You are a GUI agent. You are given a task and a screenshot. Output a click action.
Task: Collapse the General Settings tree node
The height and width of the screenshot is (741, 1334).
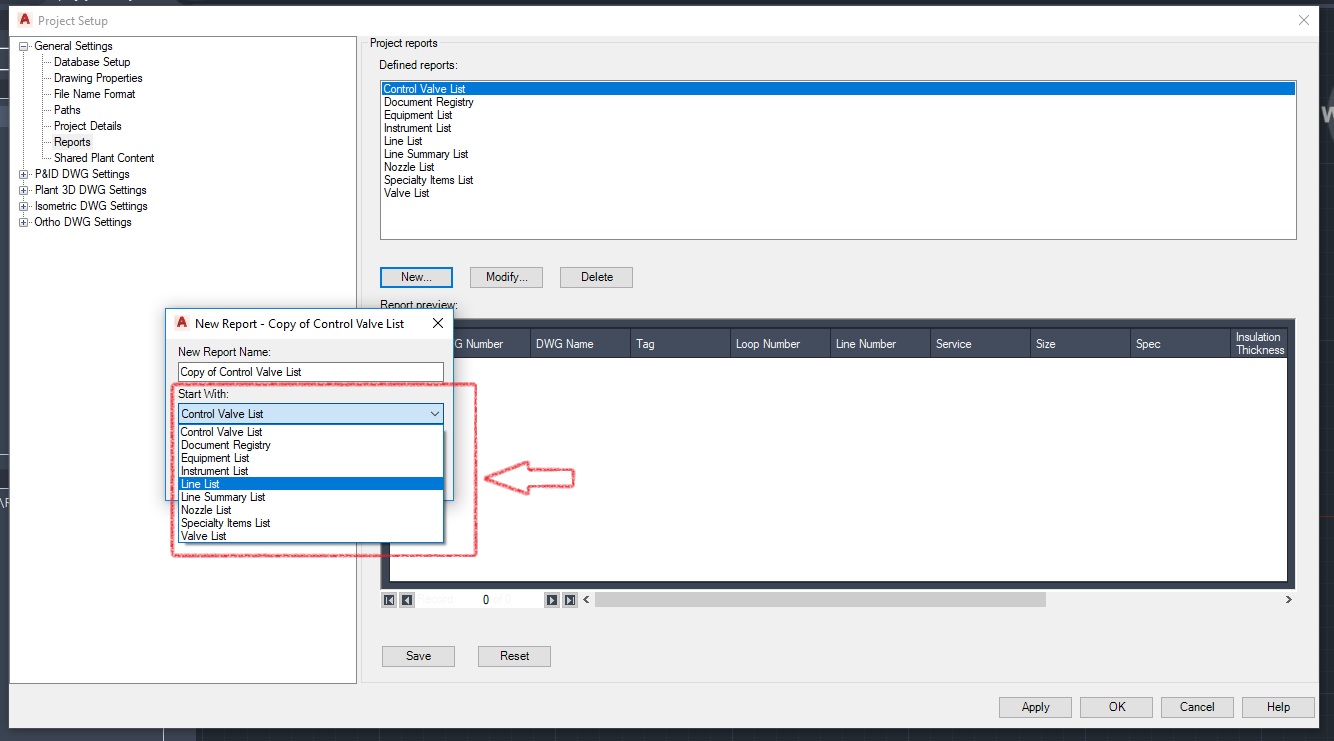(x=22, y=46)
